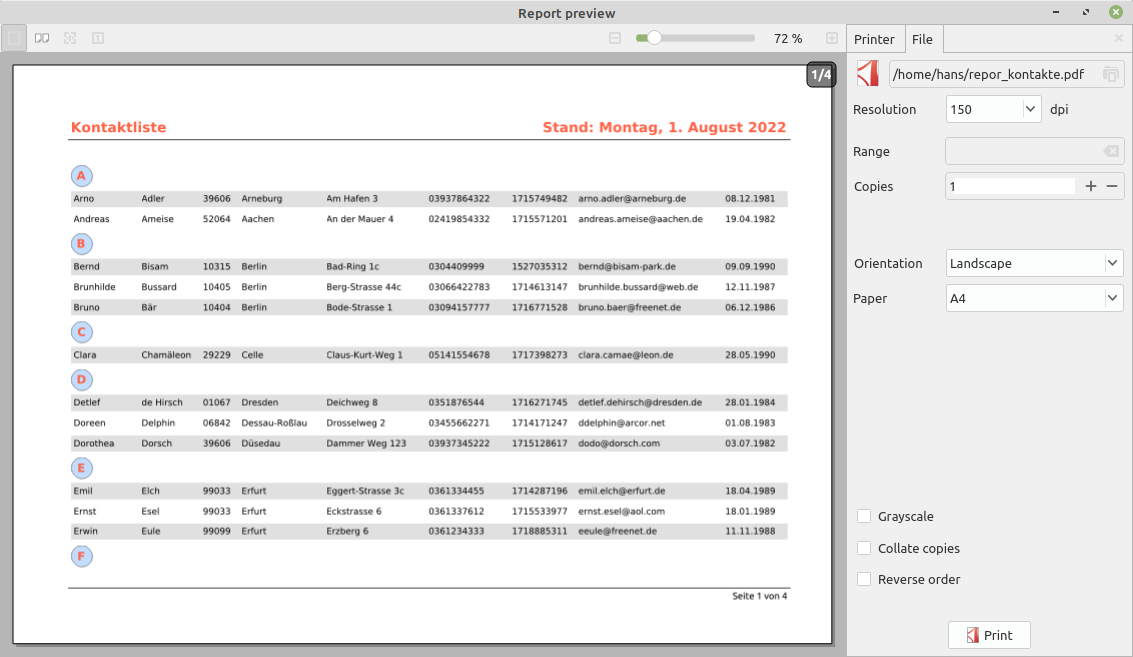Click the single page view icon
Viewport: 1133px width, 657px height.
[14, 38]
